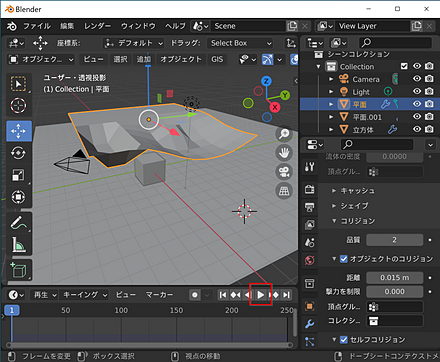Select the Rotate tool
This screenshot has width=440, height=362.
pos(19,153)
